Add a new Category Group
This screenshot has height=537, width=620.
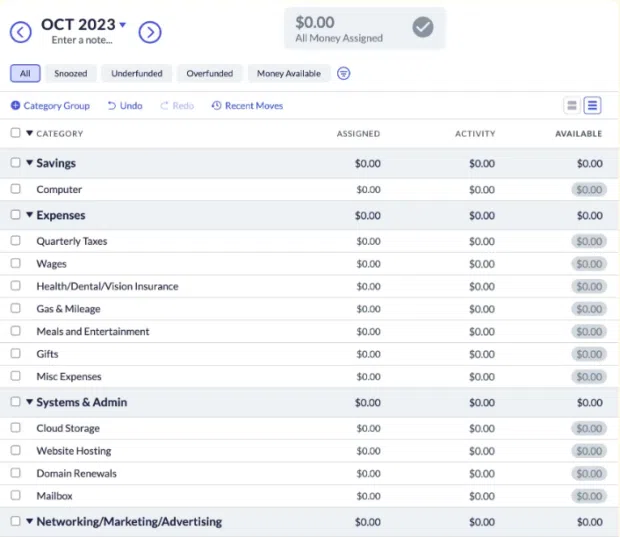[50, 106]
